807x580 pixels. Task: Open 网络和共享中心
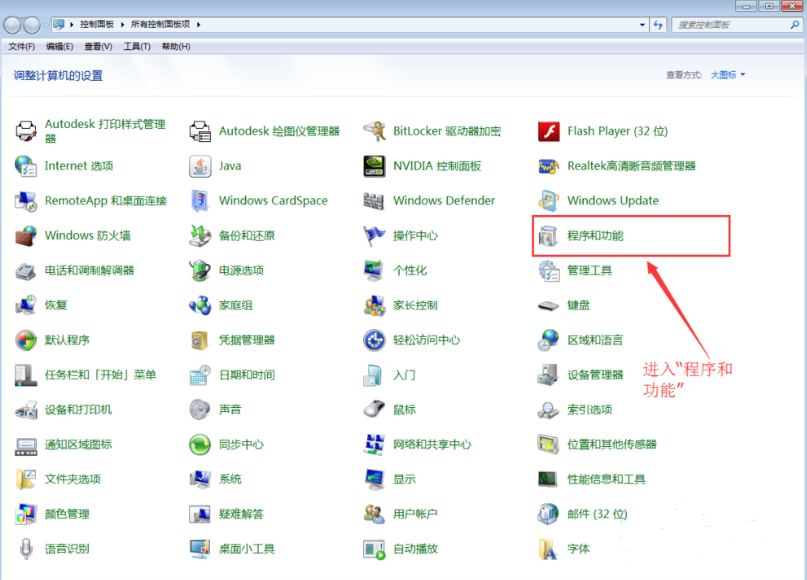pyautogui.click(x=431, y=444)
